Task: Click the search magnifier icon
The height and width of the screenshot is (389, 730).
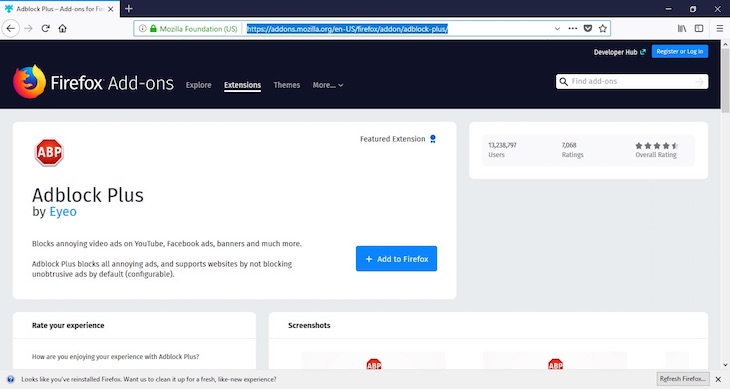Action: 563,81
